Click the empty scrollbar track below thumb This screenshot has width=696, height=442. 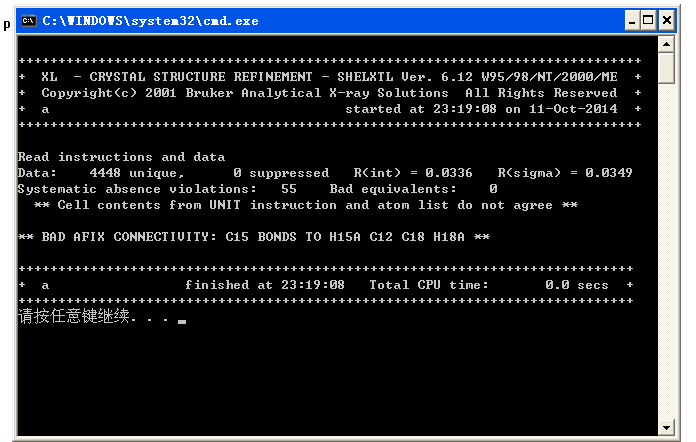click(666, 250)
